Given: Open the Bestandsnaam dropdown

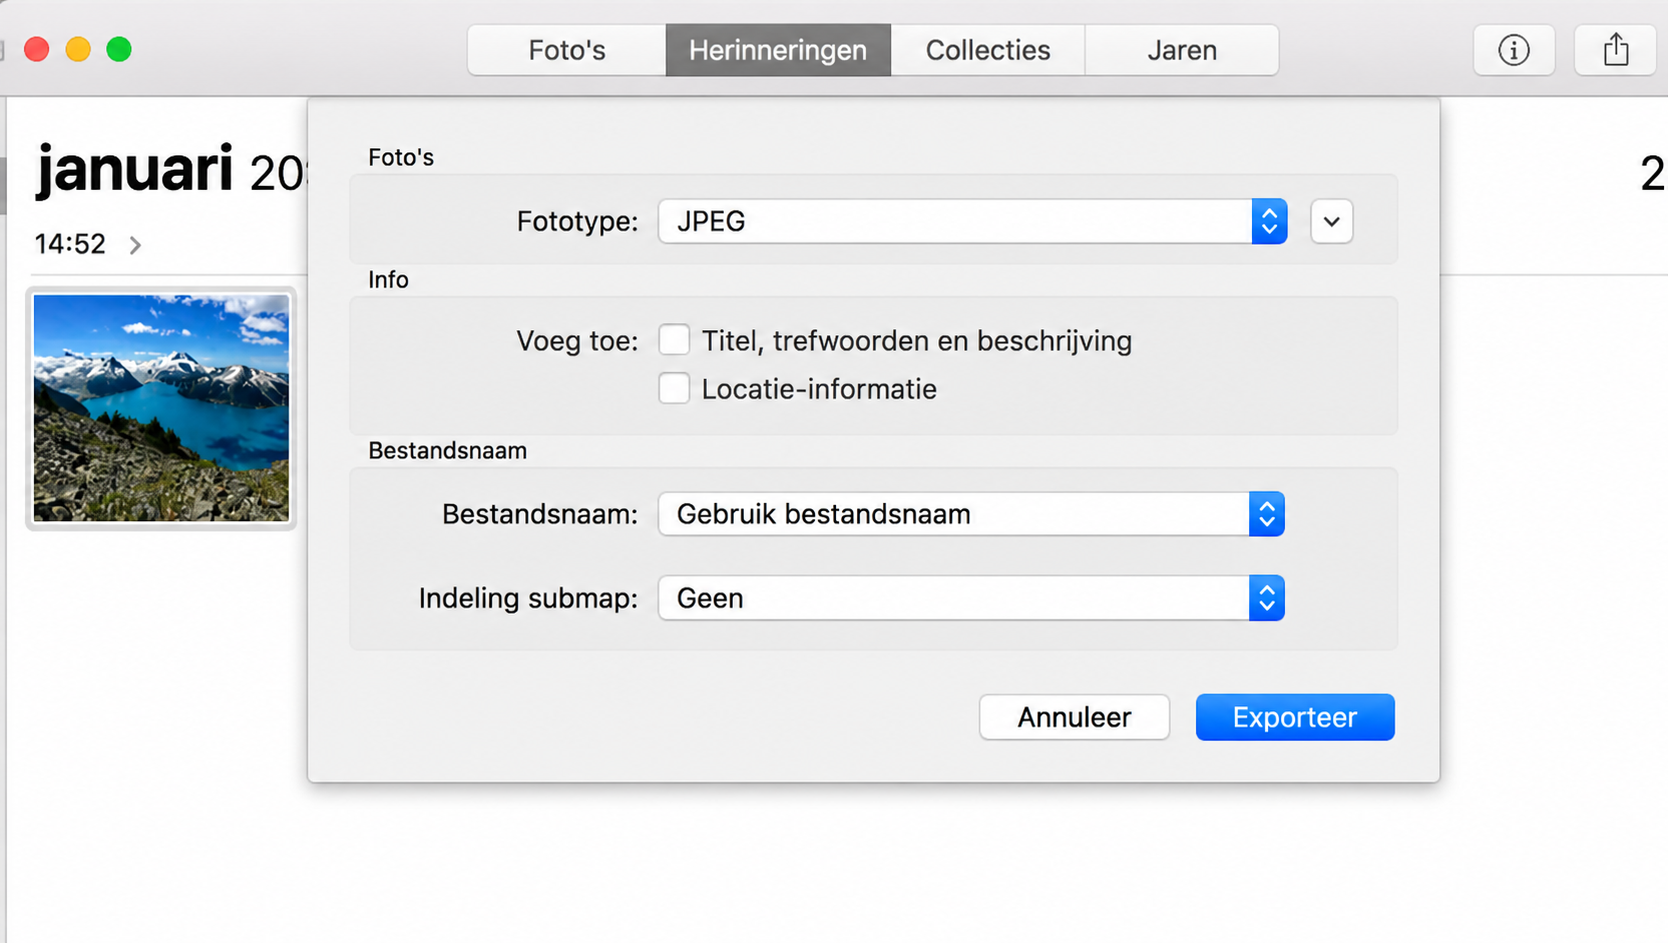Looking at the screenshot, I should click(x=971, y=514).
